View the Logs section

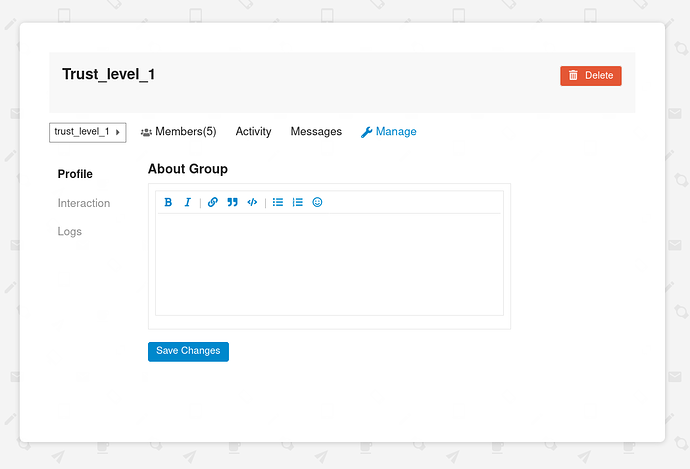tap(70, 231)
